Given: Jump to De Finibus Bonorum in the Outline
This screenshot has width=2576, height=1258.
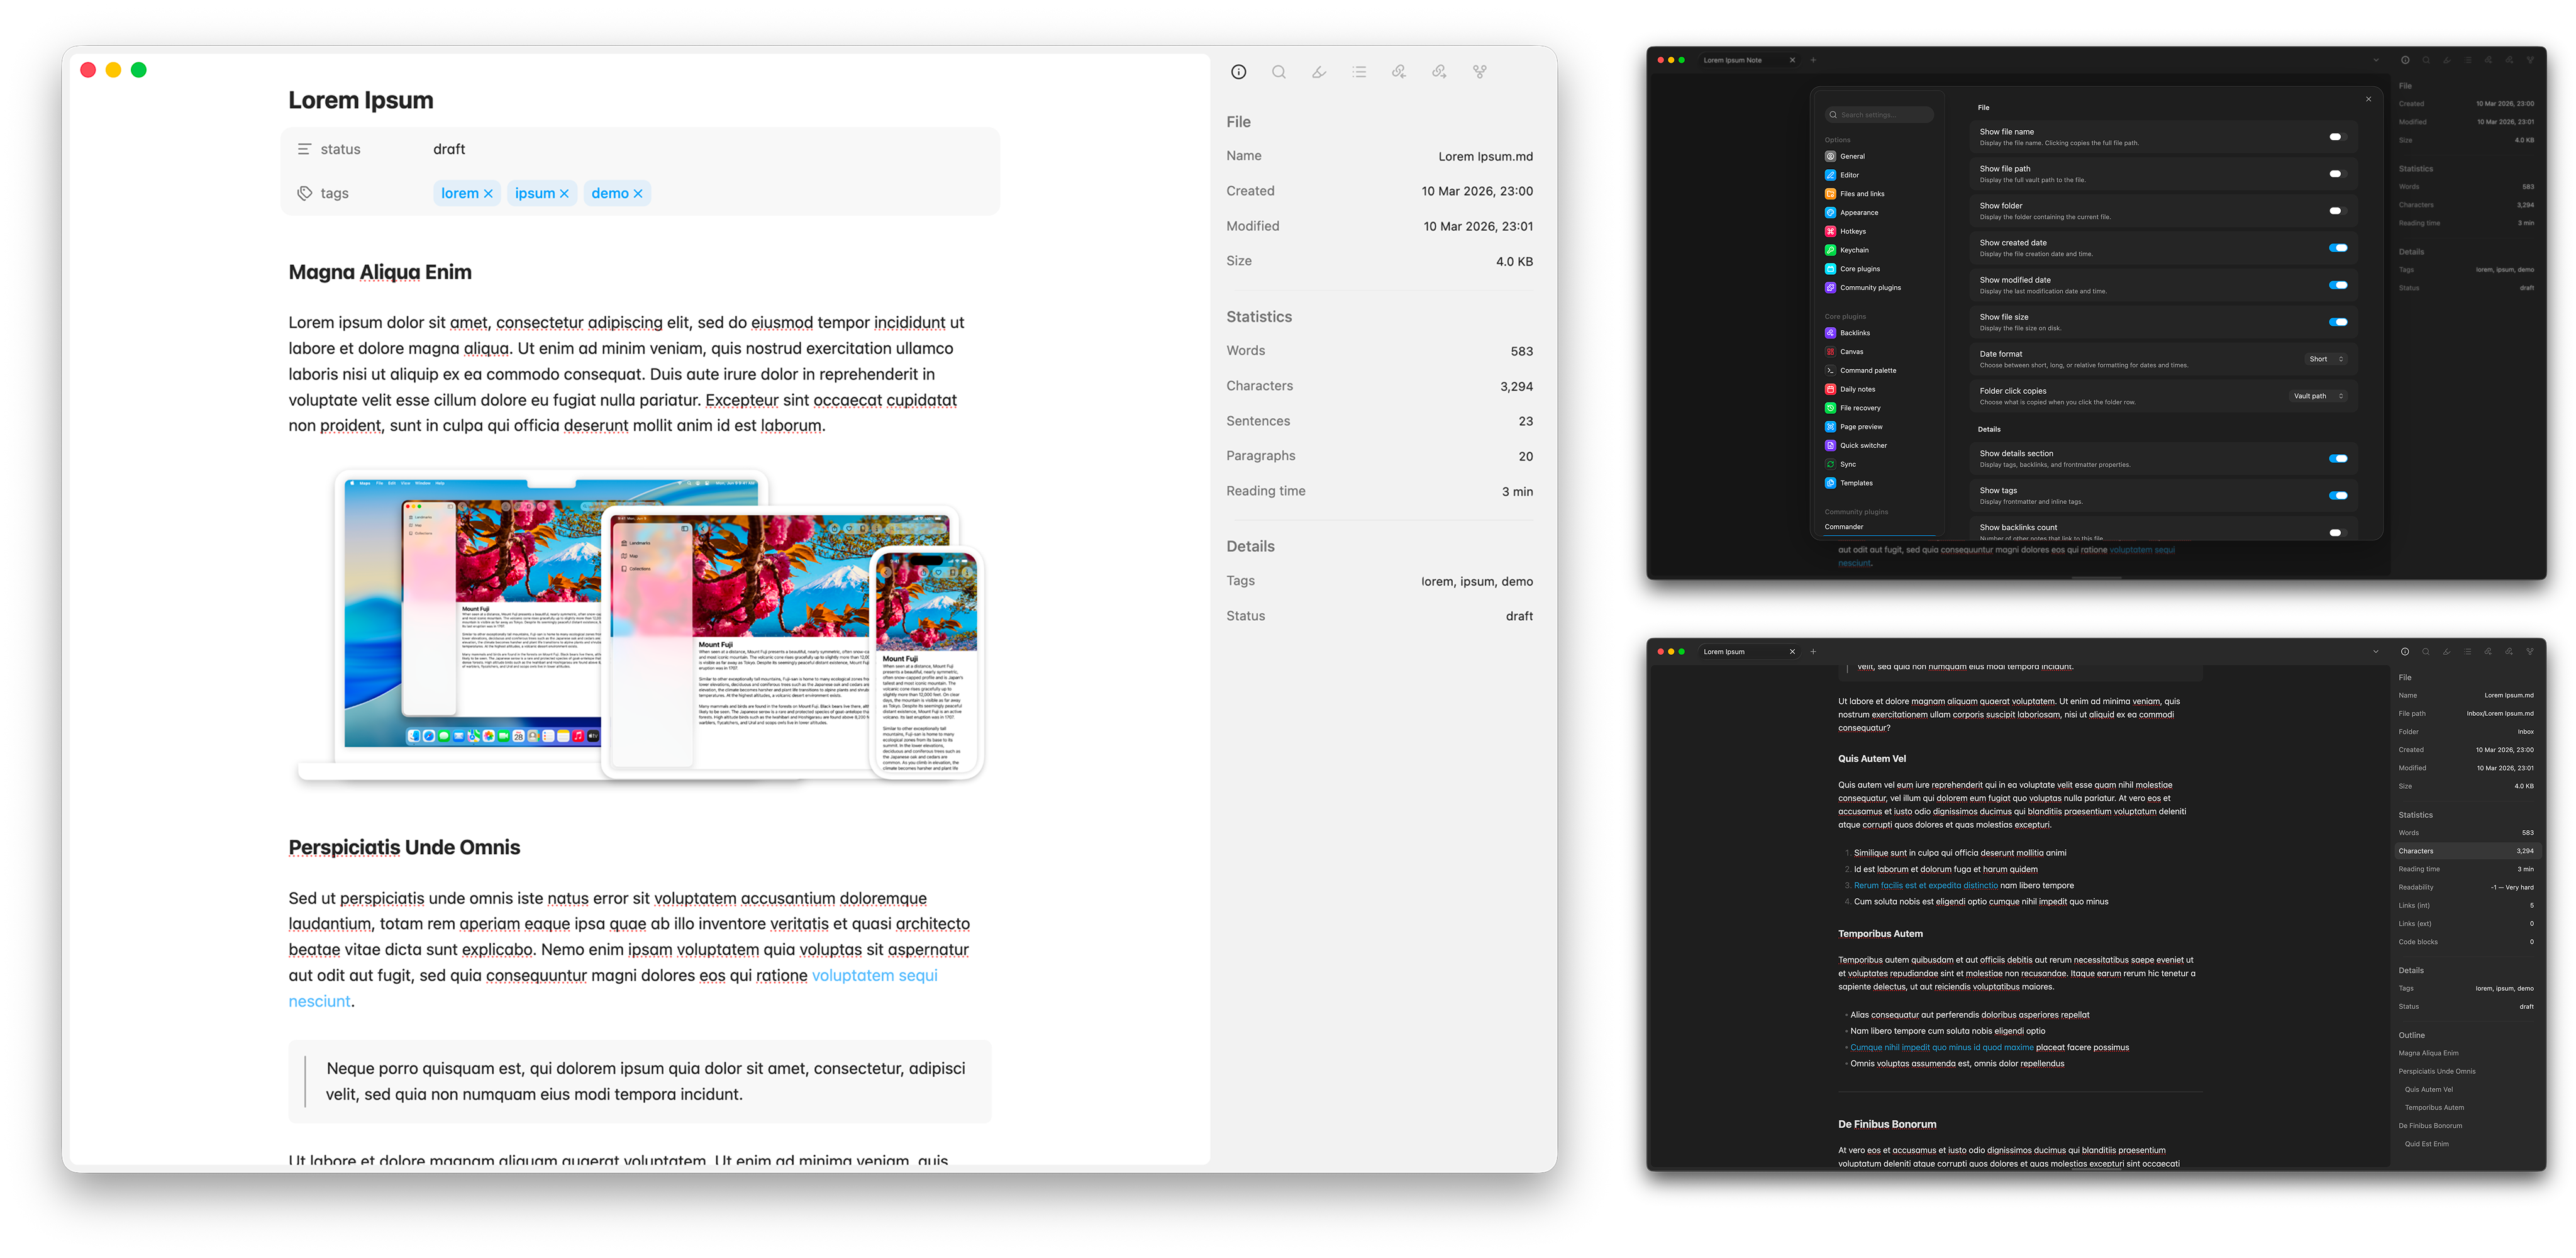Looking at the screenshot, I should (2430, 1125).
